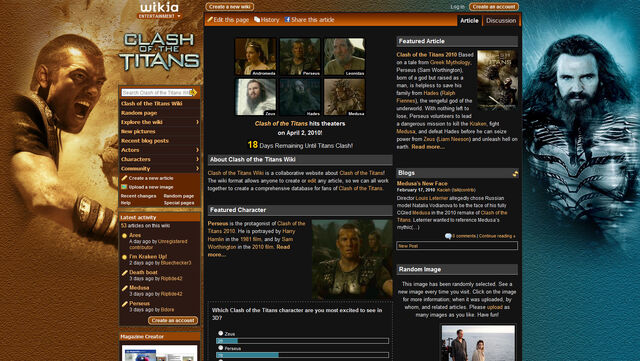Open the Entertainment hub dropdown
The height and width of the screenshot is (361, 640).
point(160,16)
